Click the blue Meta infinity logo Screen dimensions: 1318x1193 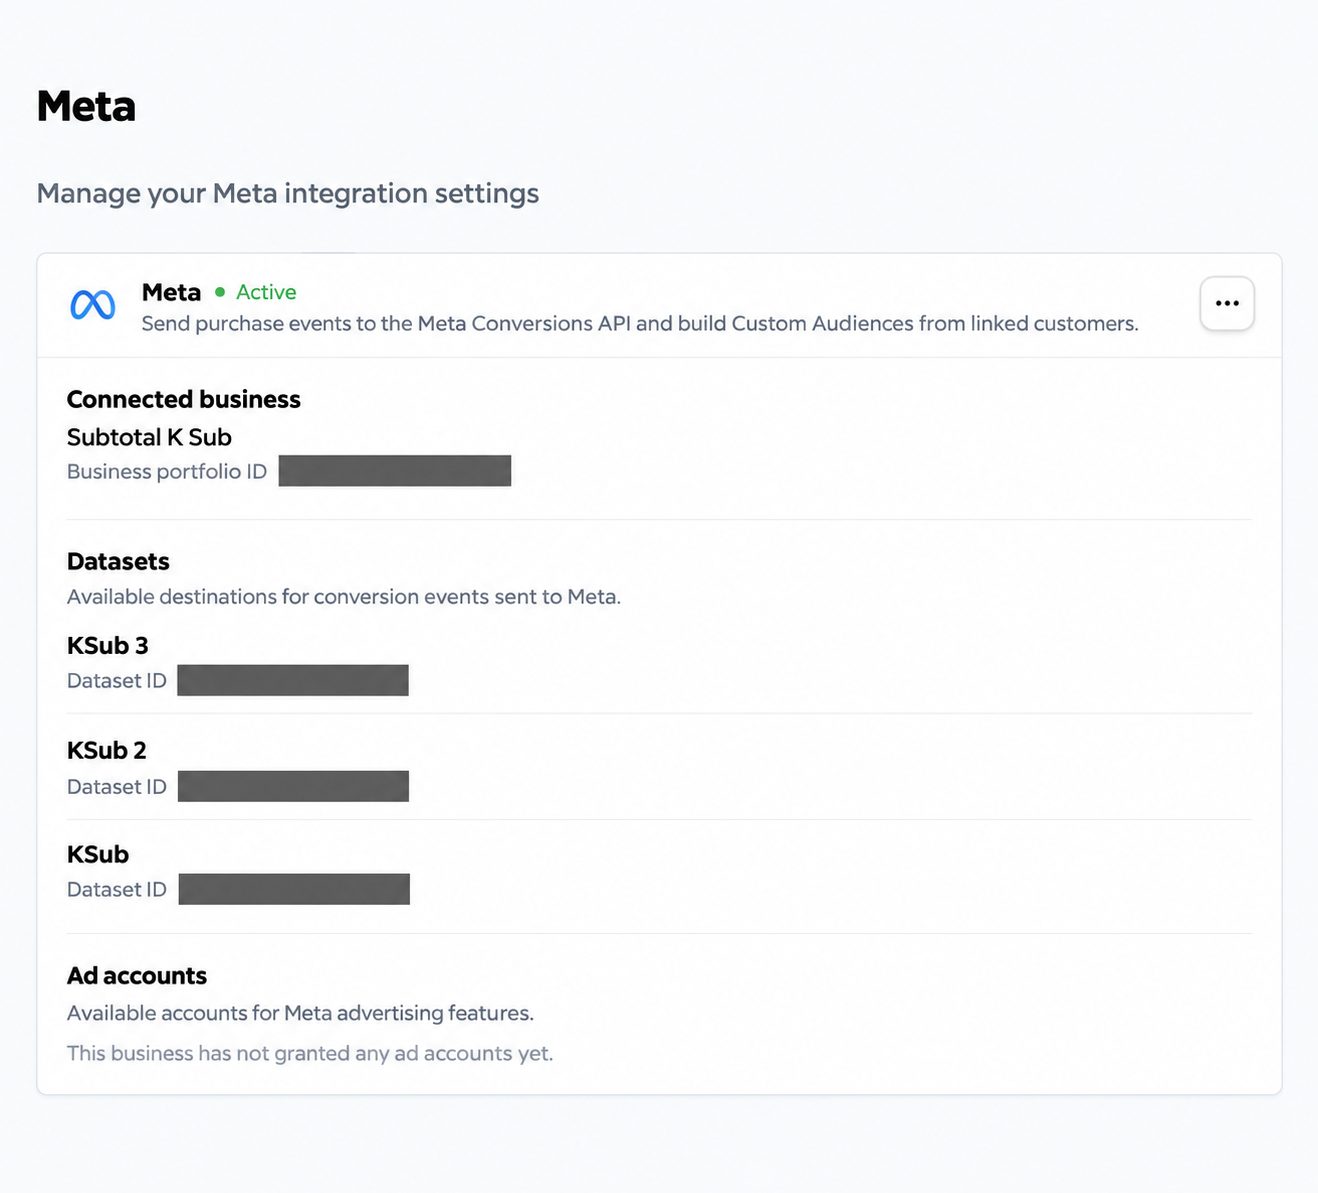93,305
